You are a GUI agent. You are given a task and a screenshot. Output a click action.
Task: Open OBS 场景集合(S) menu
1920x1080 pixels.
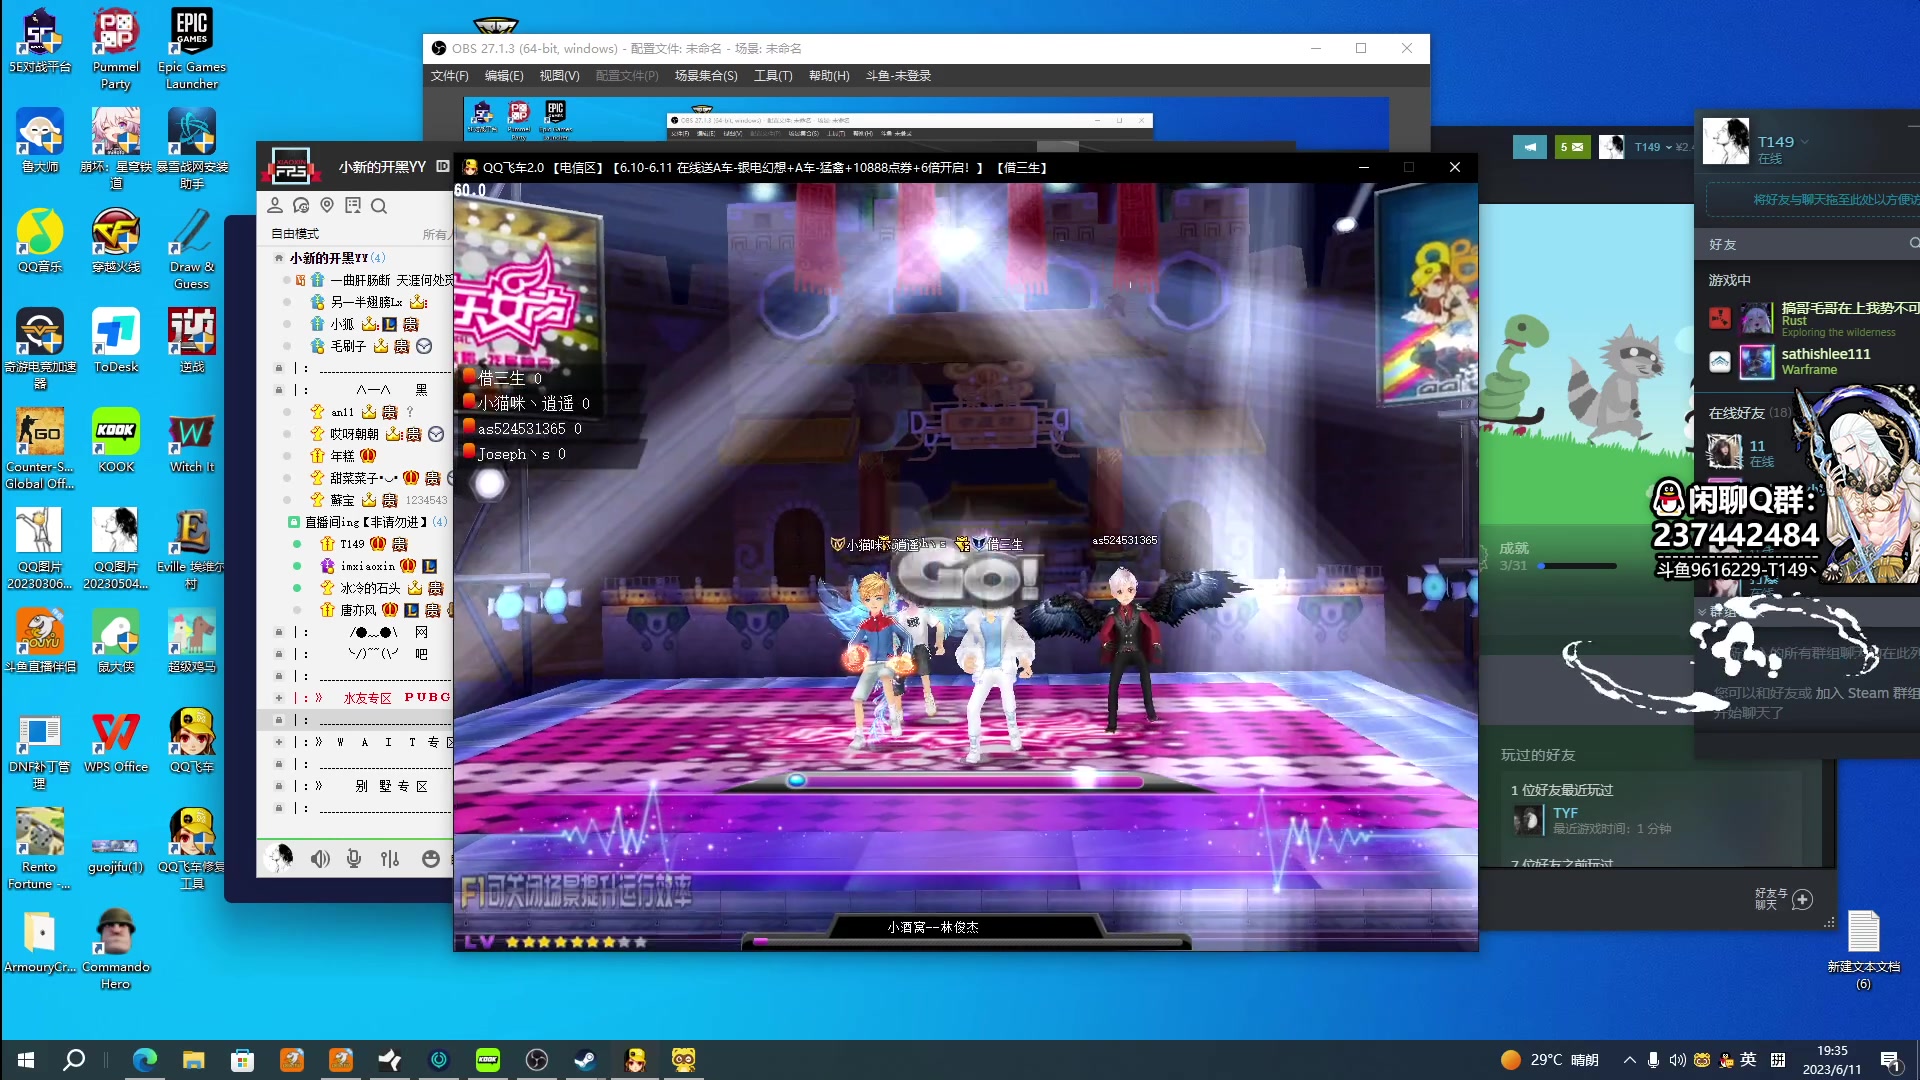coord(706,76)
